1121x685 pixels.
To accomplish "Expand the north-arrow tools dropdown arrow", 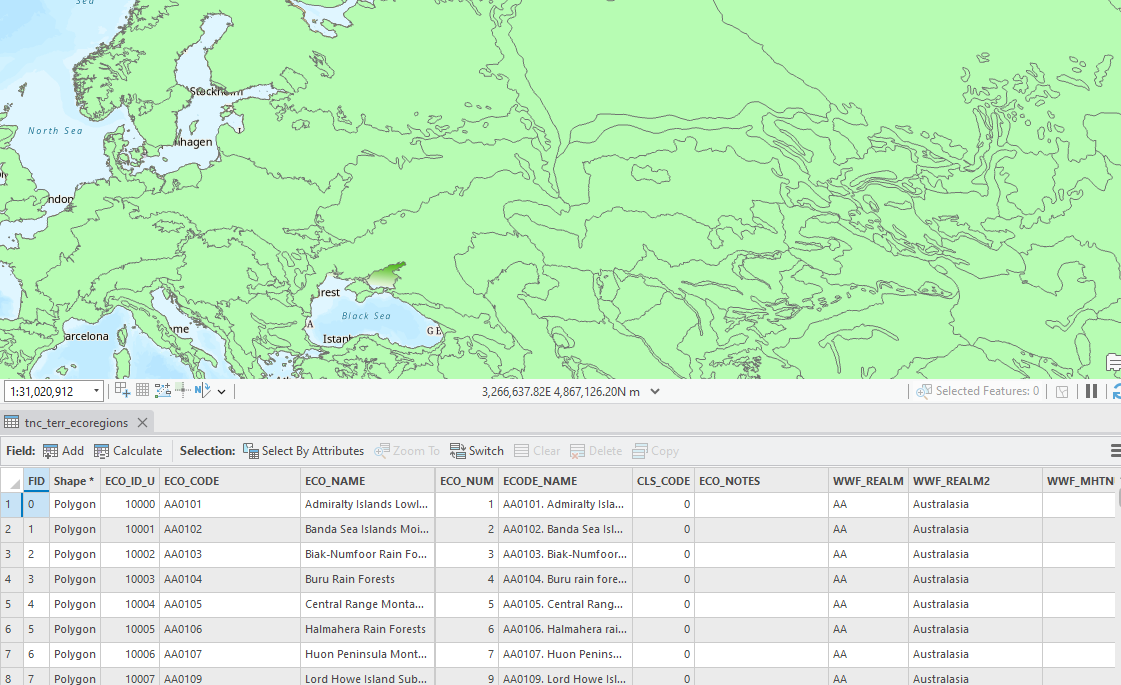I will [x=221, y=391].
